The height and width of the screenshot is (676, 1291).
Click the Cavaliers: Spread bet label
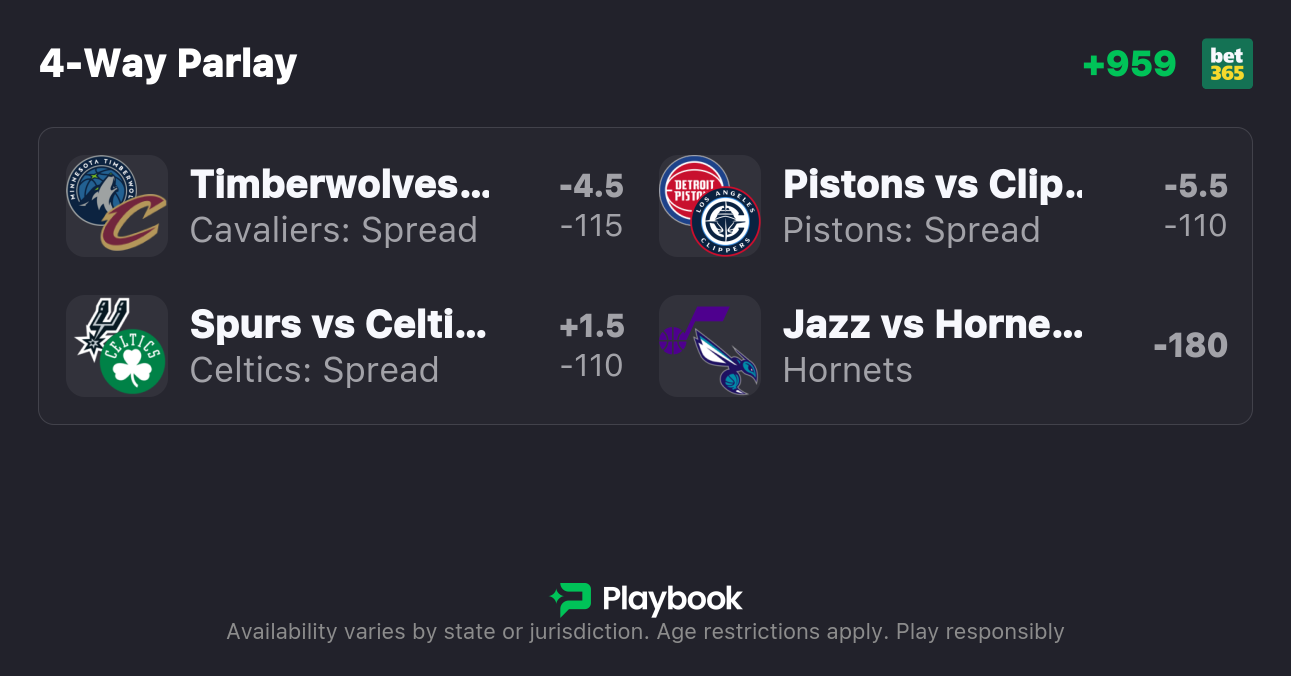click(x=333, y=231)
